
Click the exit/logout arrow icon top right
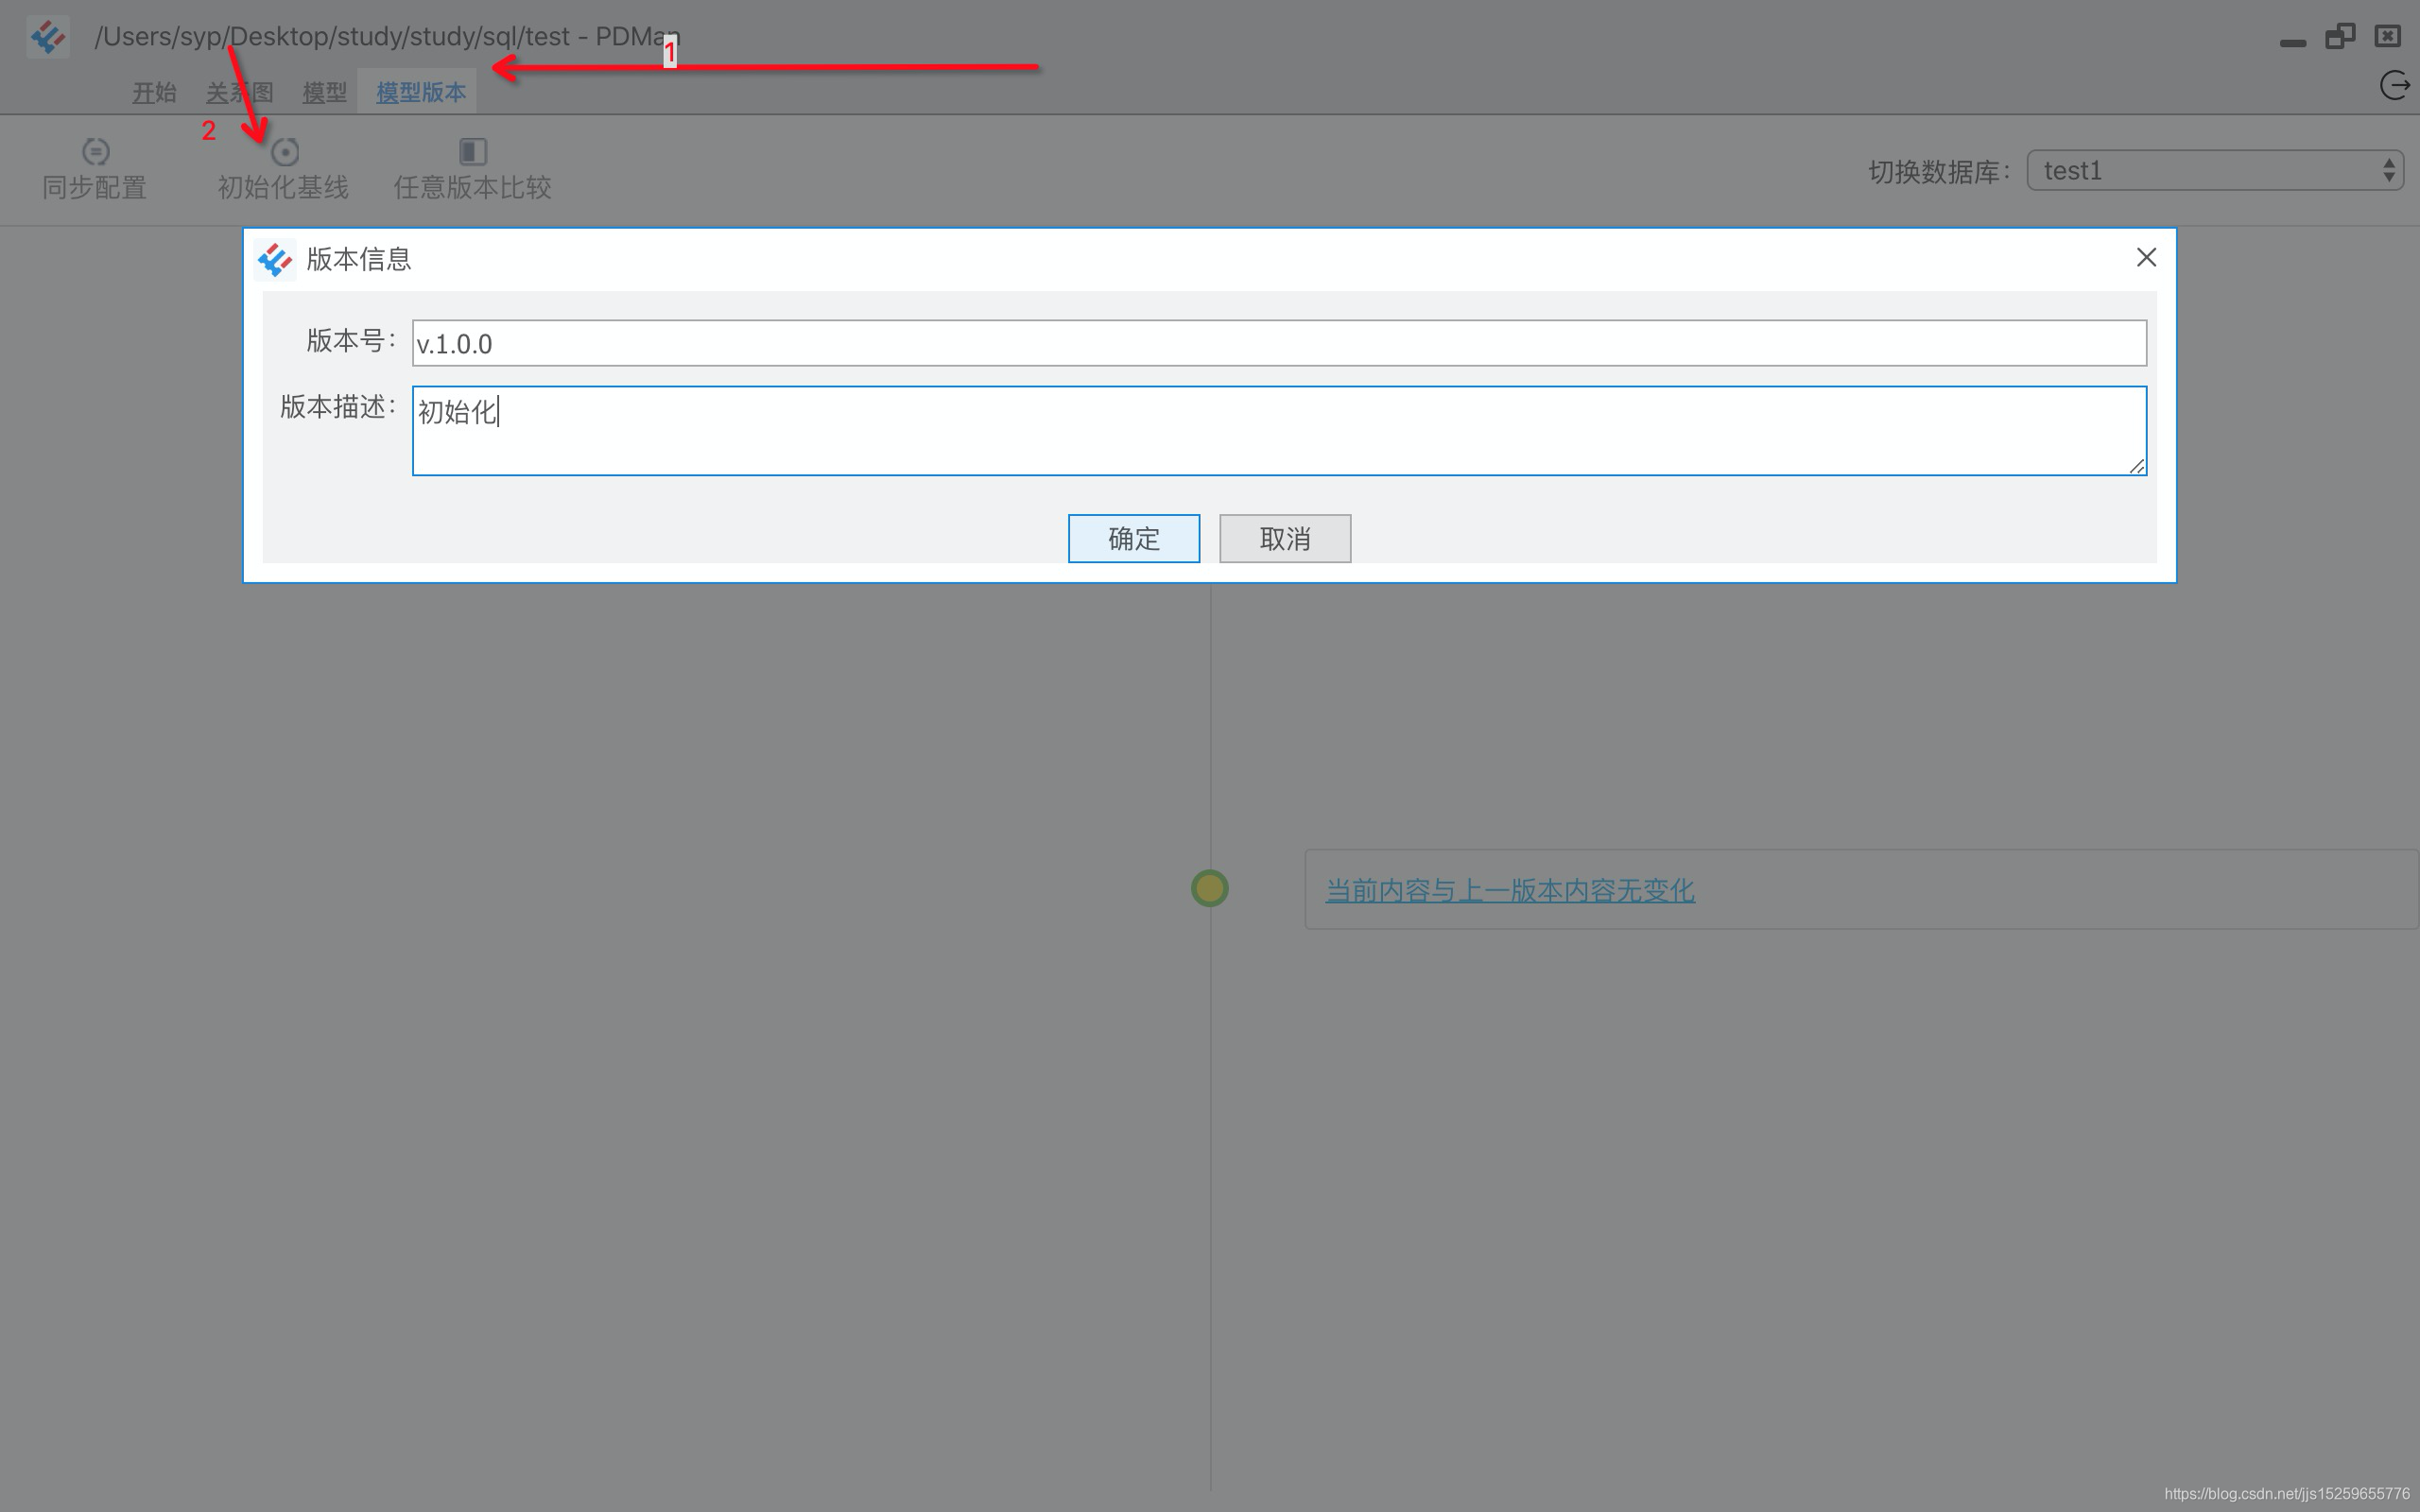[2394, 85]
